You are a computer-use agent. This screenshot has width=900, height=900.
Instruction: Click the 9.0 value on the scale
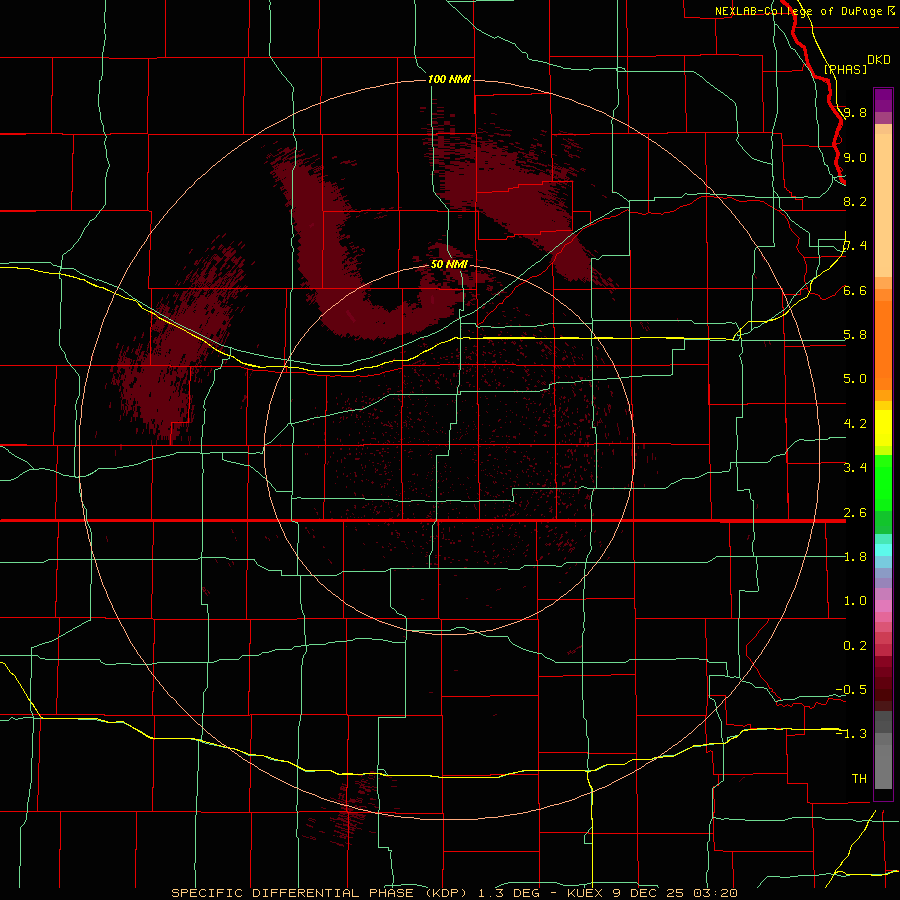point(855,157)
